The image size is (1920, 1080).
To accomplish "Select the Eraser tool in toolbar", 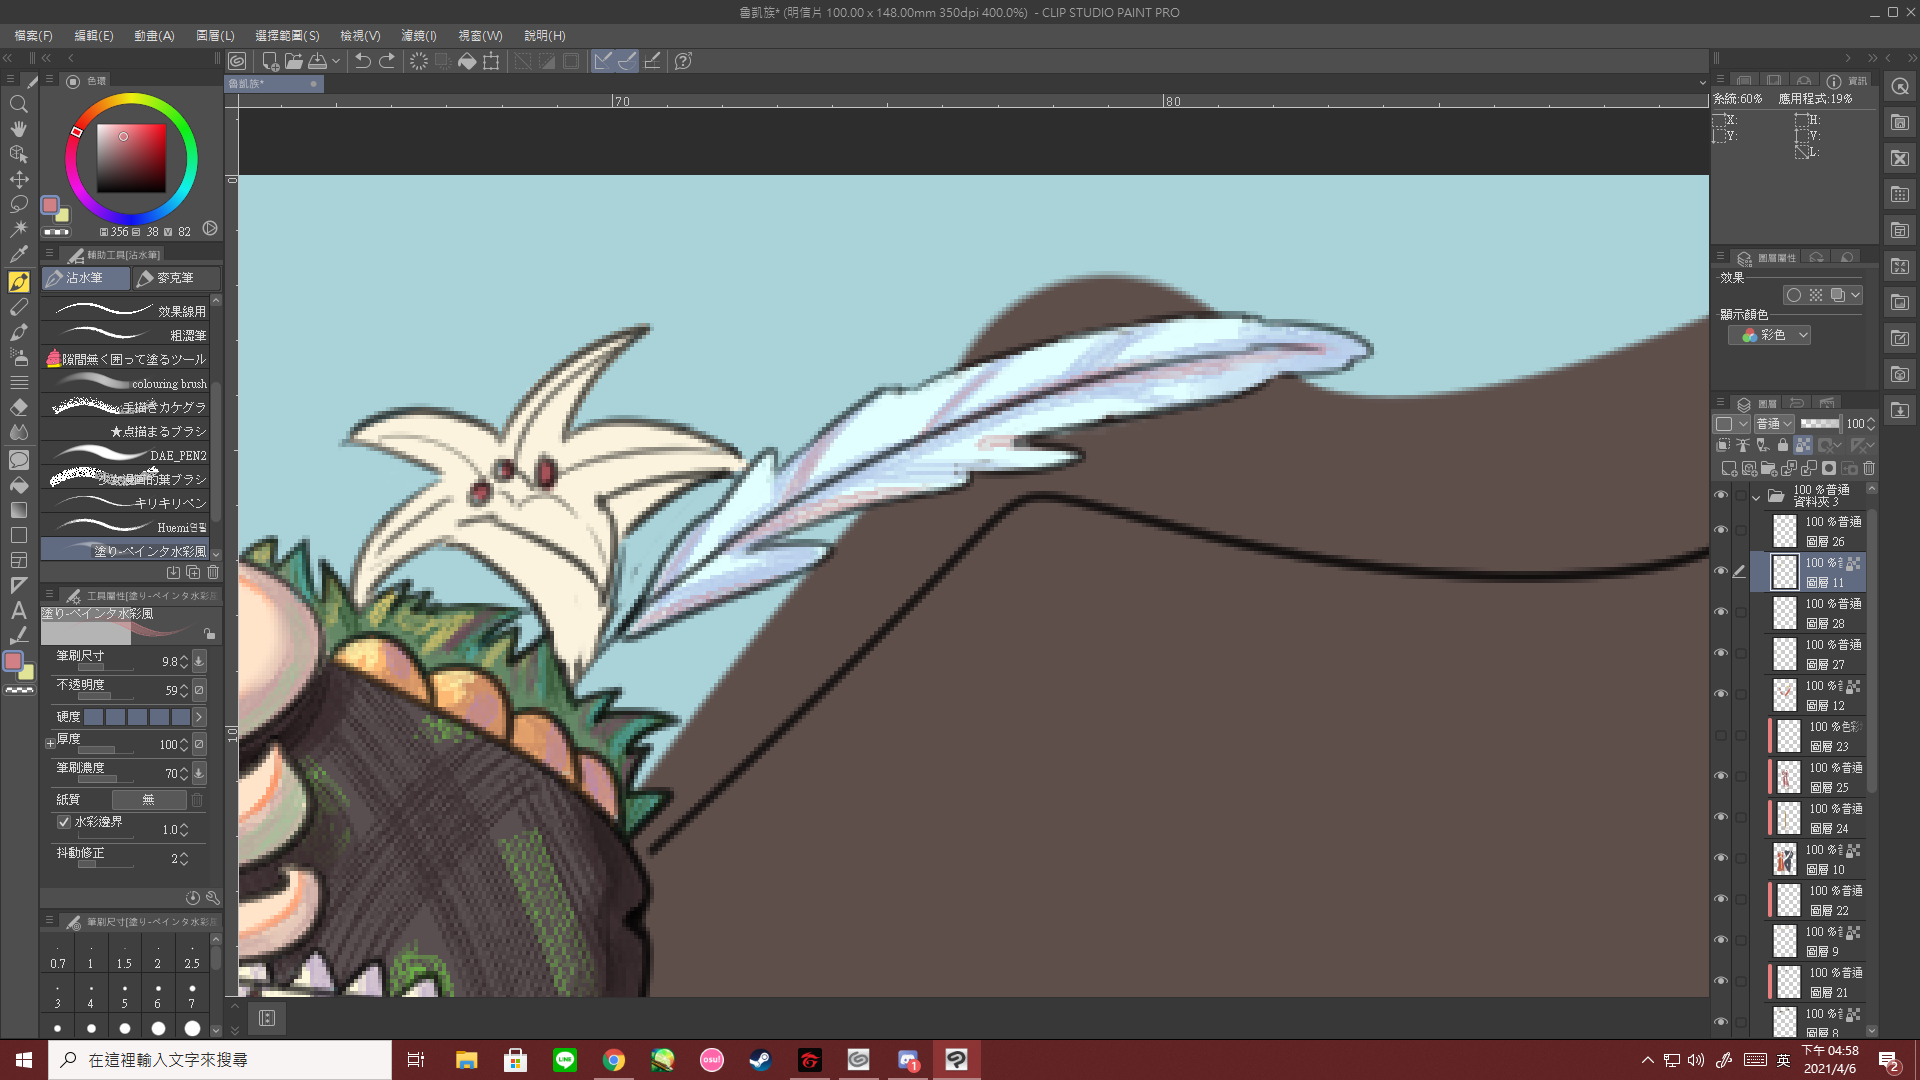I will pos(18,407).
